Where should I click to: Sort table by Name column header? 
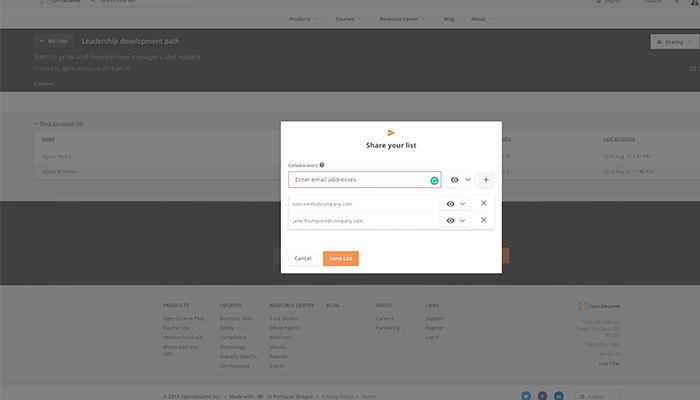(48, 140)
